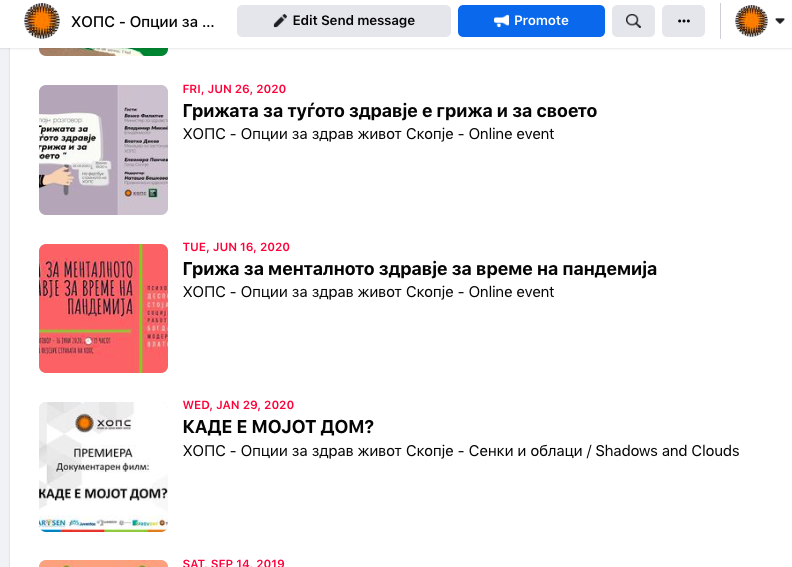Open event Грижа за менталното здравје

click(x=420, y=270)
